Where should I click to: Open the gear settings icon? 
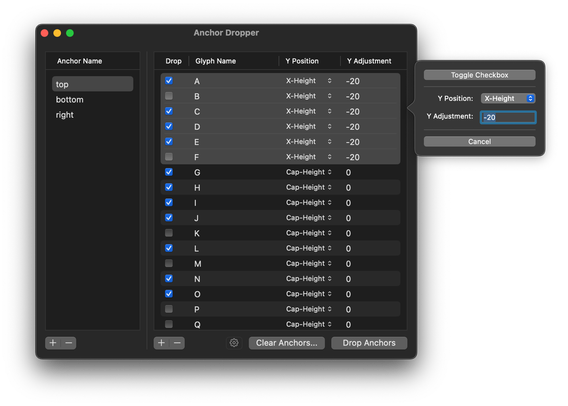(234, 343)
